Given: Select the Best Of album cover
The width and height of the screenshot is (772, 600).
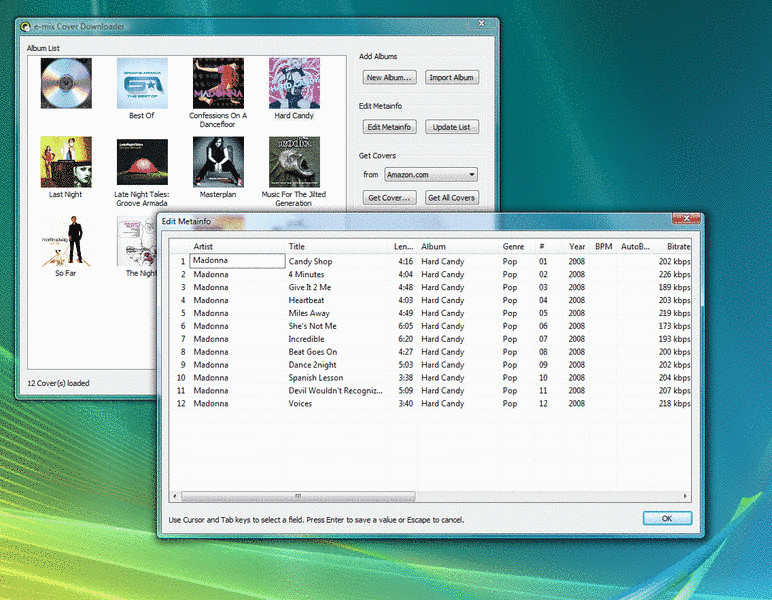Looking at the screenshot, I should point(142,83).
